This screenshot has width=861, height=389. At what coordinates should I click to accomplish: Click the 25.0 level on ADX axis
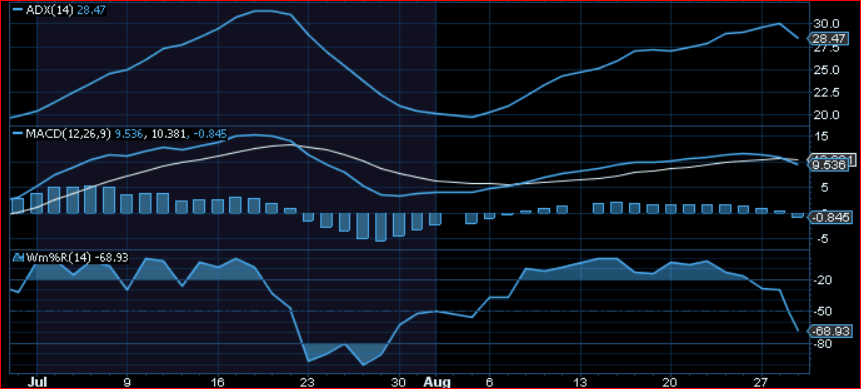pos(826,70)
